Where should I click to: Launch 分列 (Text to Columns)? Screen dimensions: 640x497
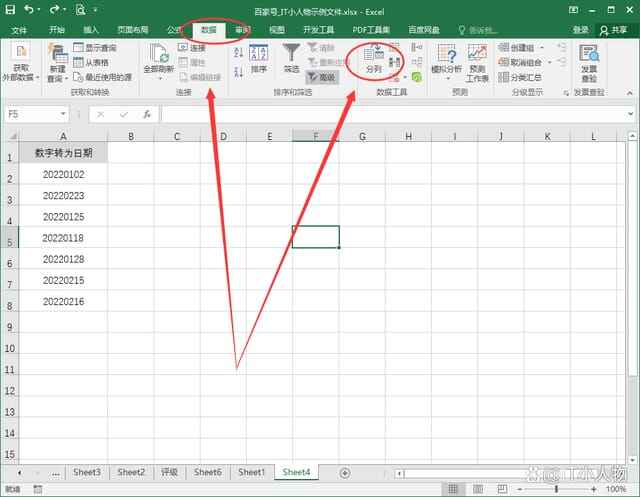click(x=373, y=59)
